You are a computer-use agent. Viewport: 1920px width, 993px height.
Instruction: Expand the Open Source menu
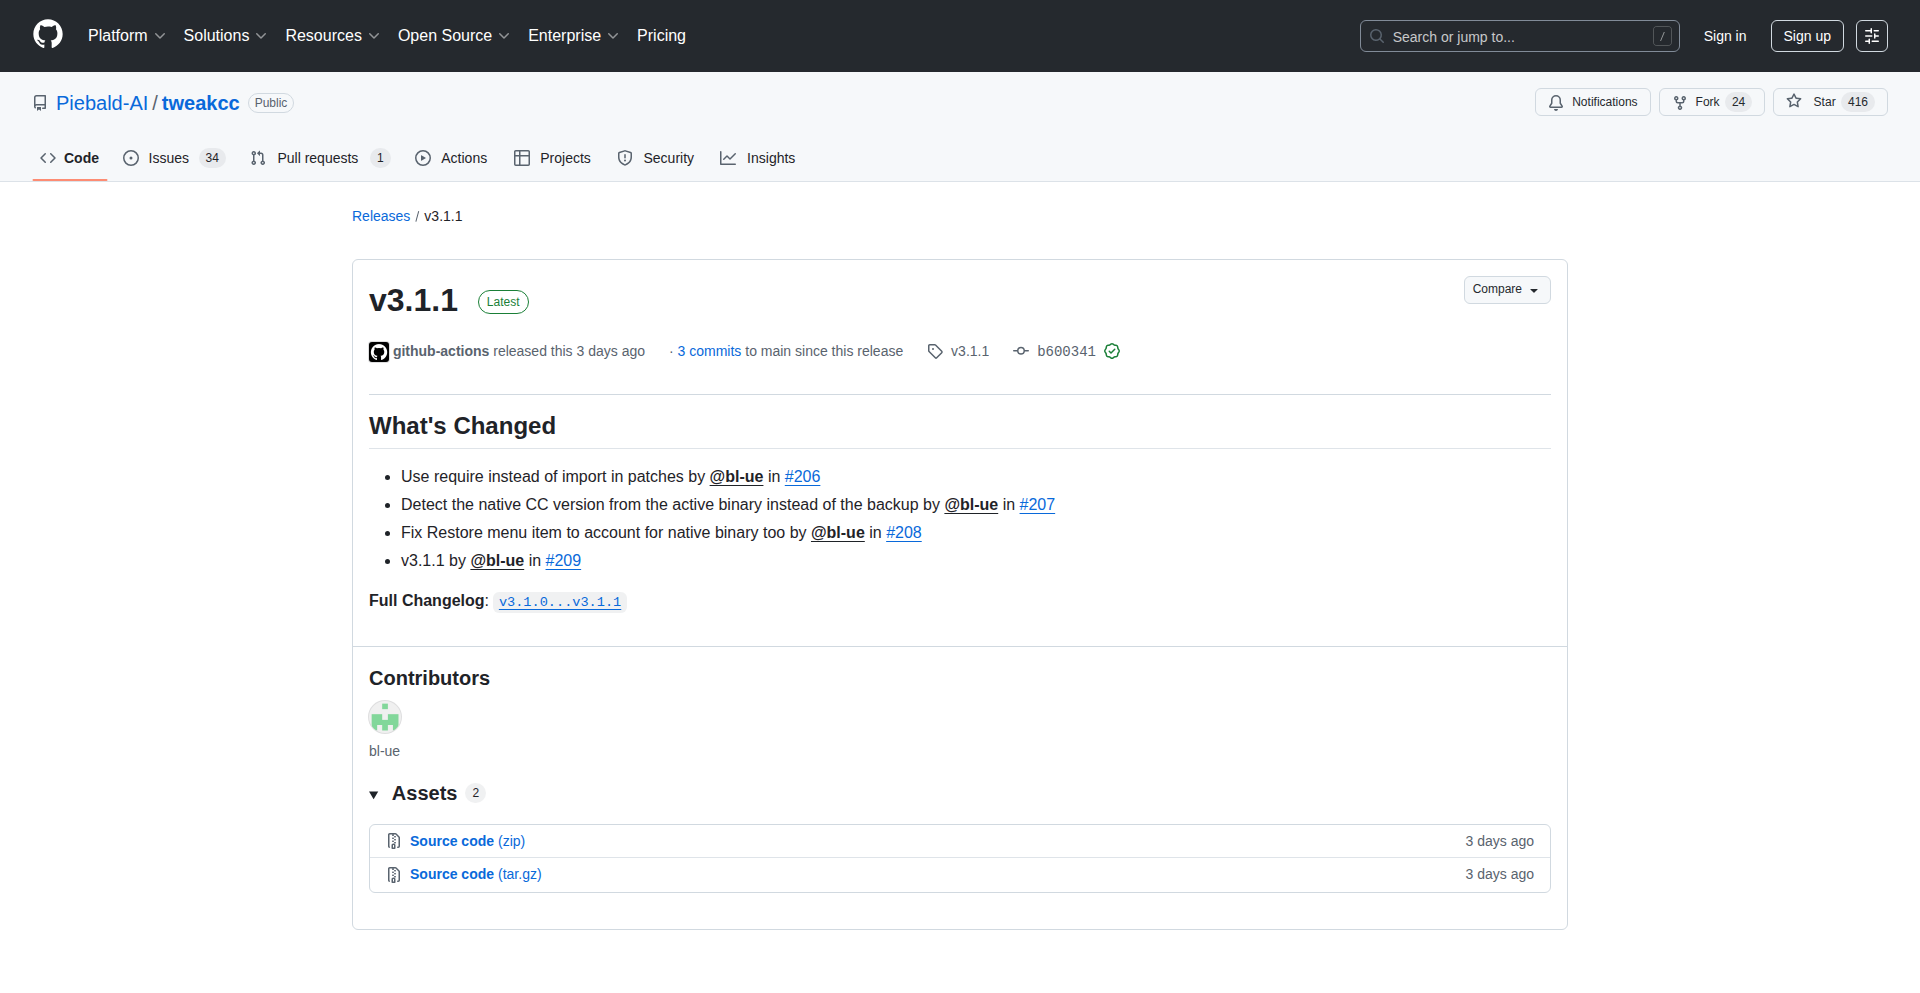(453, 36)
